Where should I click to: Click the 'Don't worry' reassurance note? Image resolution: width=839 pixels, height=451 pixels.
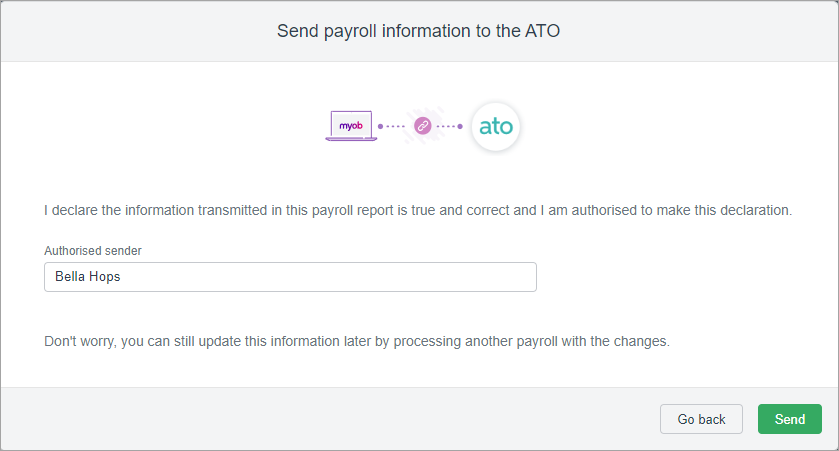pos(356,341)
